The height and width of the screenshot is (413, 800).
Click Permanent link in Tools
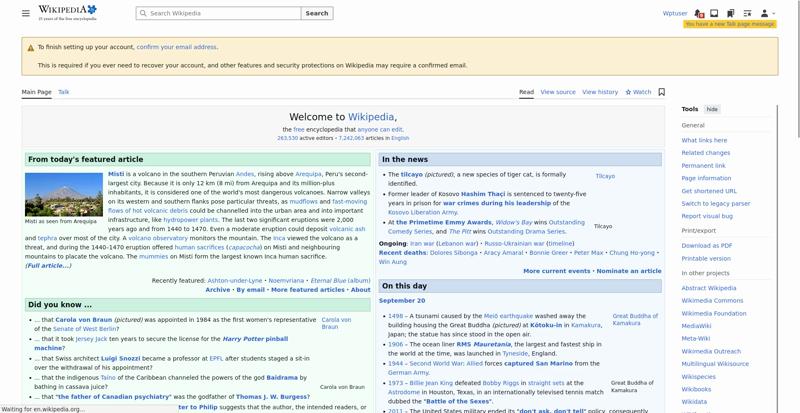(703, 165)
